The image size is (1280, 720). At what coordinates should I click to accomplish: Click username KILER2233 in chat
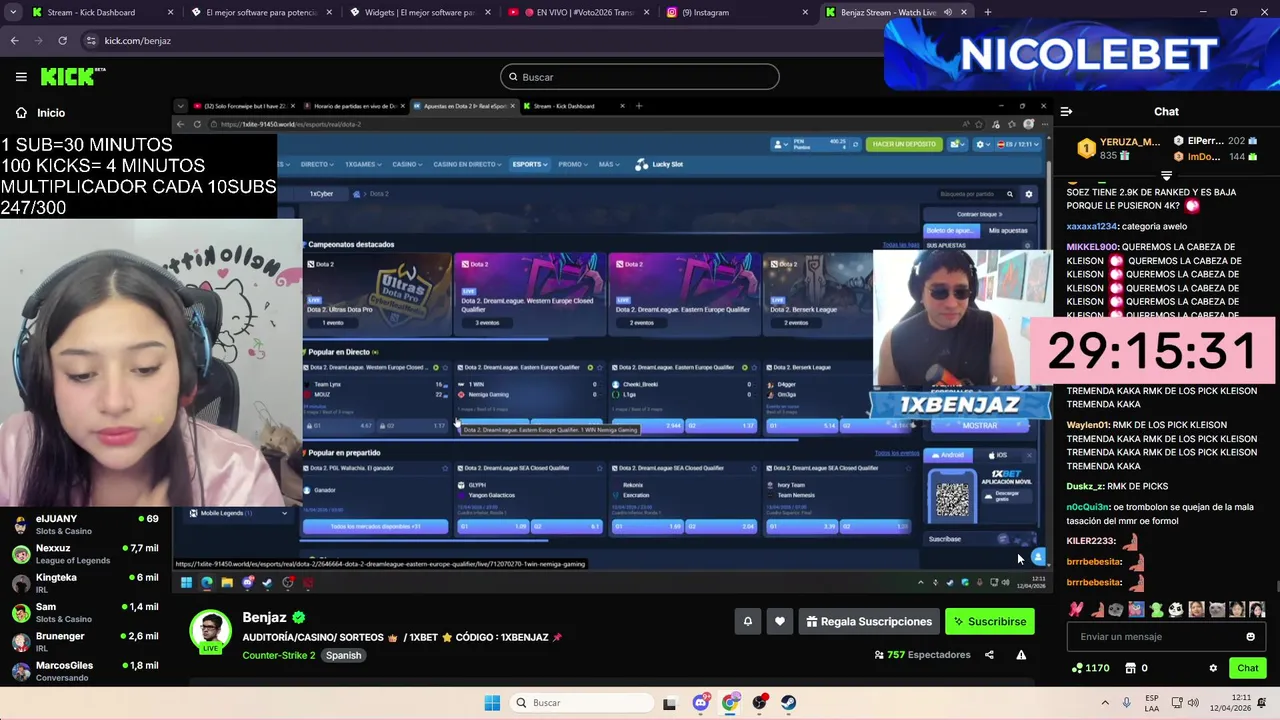[1090, 541]
